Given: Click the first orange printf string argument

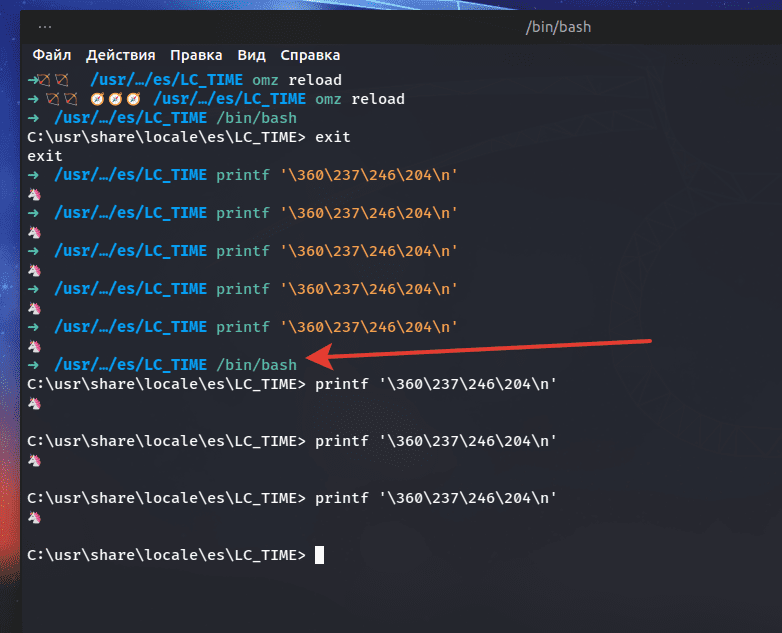Looking at the screenshot, I should (x=370, y=175).
